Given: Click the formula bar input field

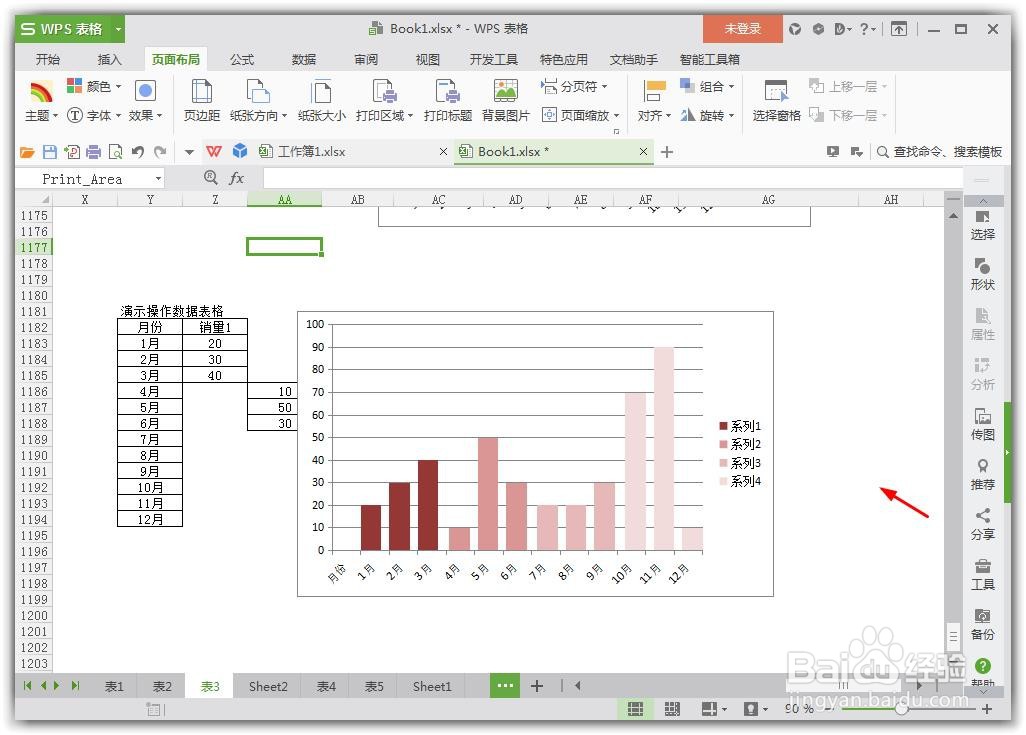Looking at the screenshot, I should pyautogui.click(x=612, y=178).
